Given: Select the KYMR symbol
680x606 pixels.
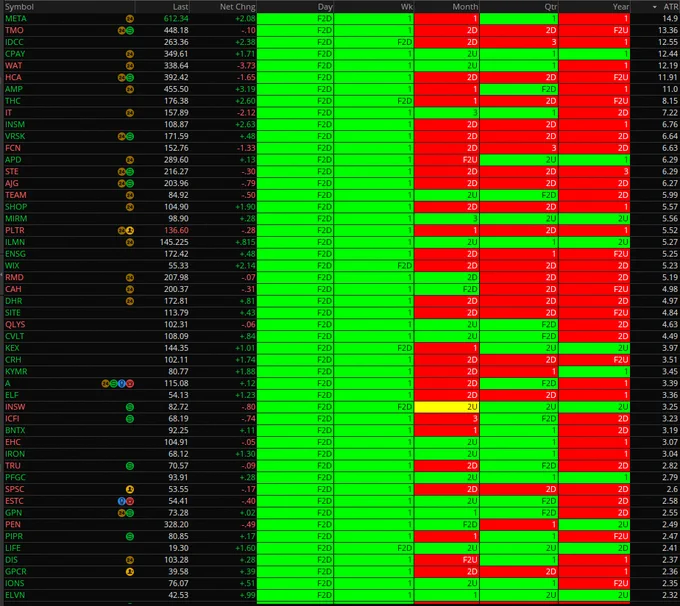Looking at the screenshot, I should click(16, 371).
